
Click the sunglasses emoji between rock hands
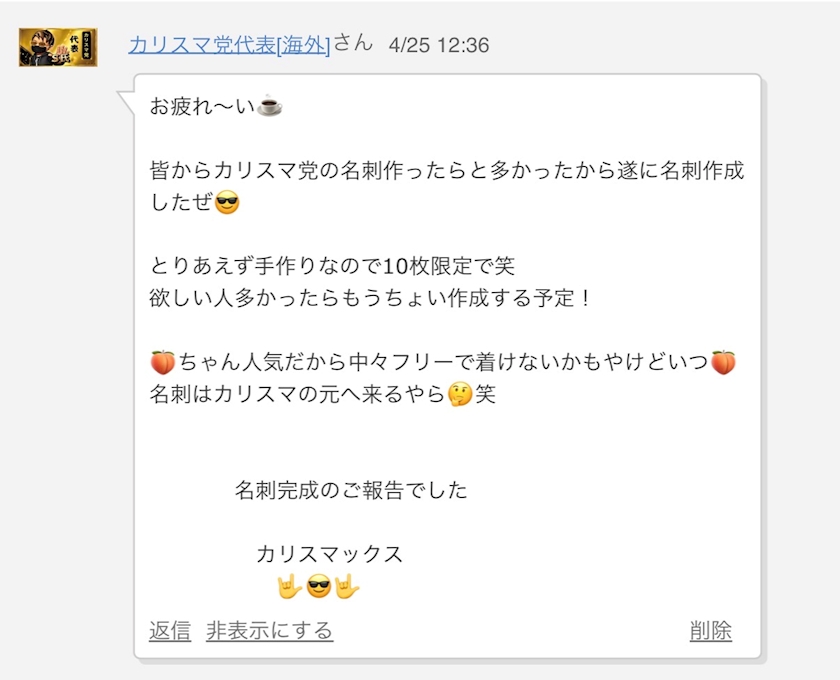point(318,587)
